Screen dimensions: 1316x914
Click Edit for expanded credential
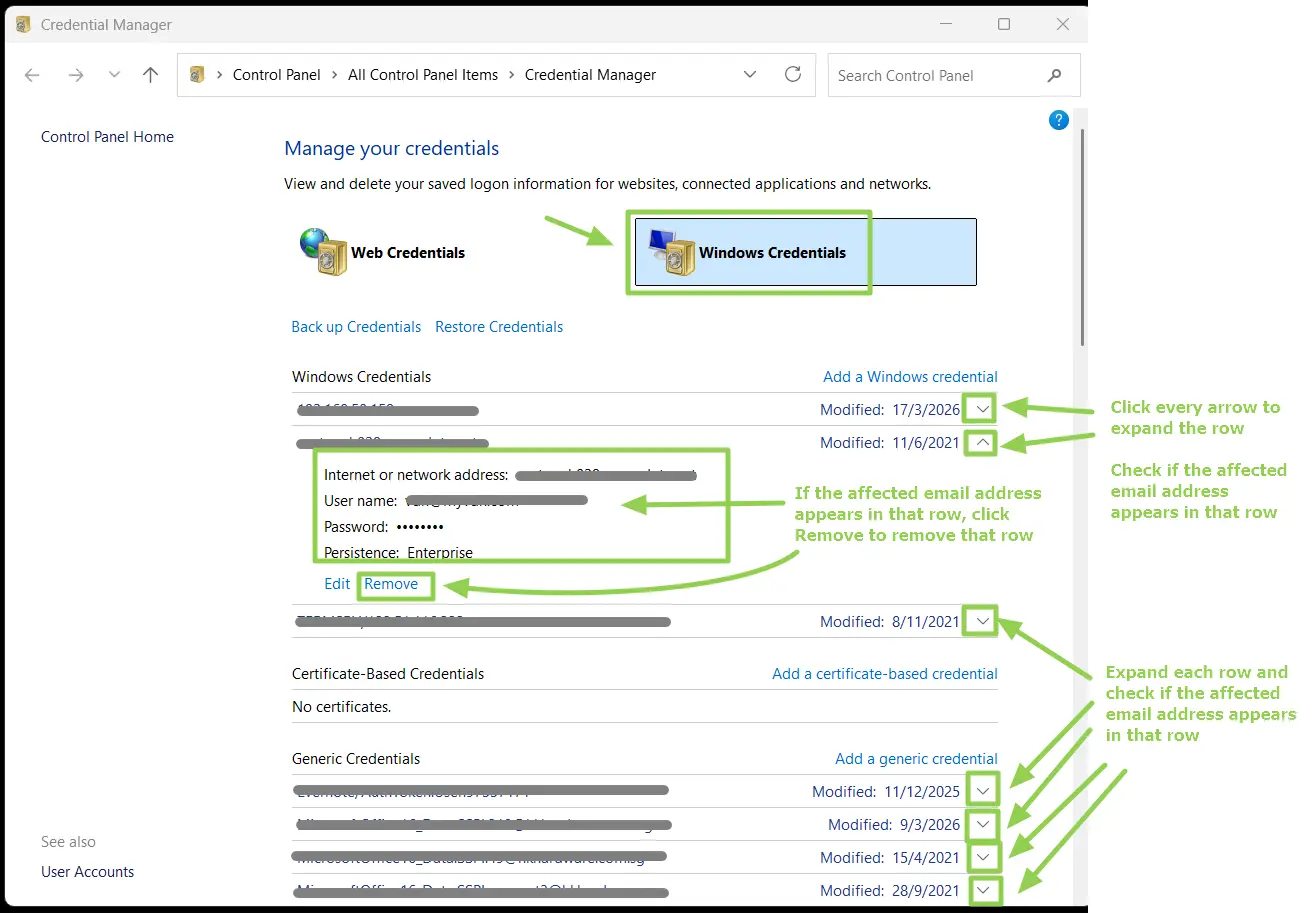coord(337,584)
